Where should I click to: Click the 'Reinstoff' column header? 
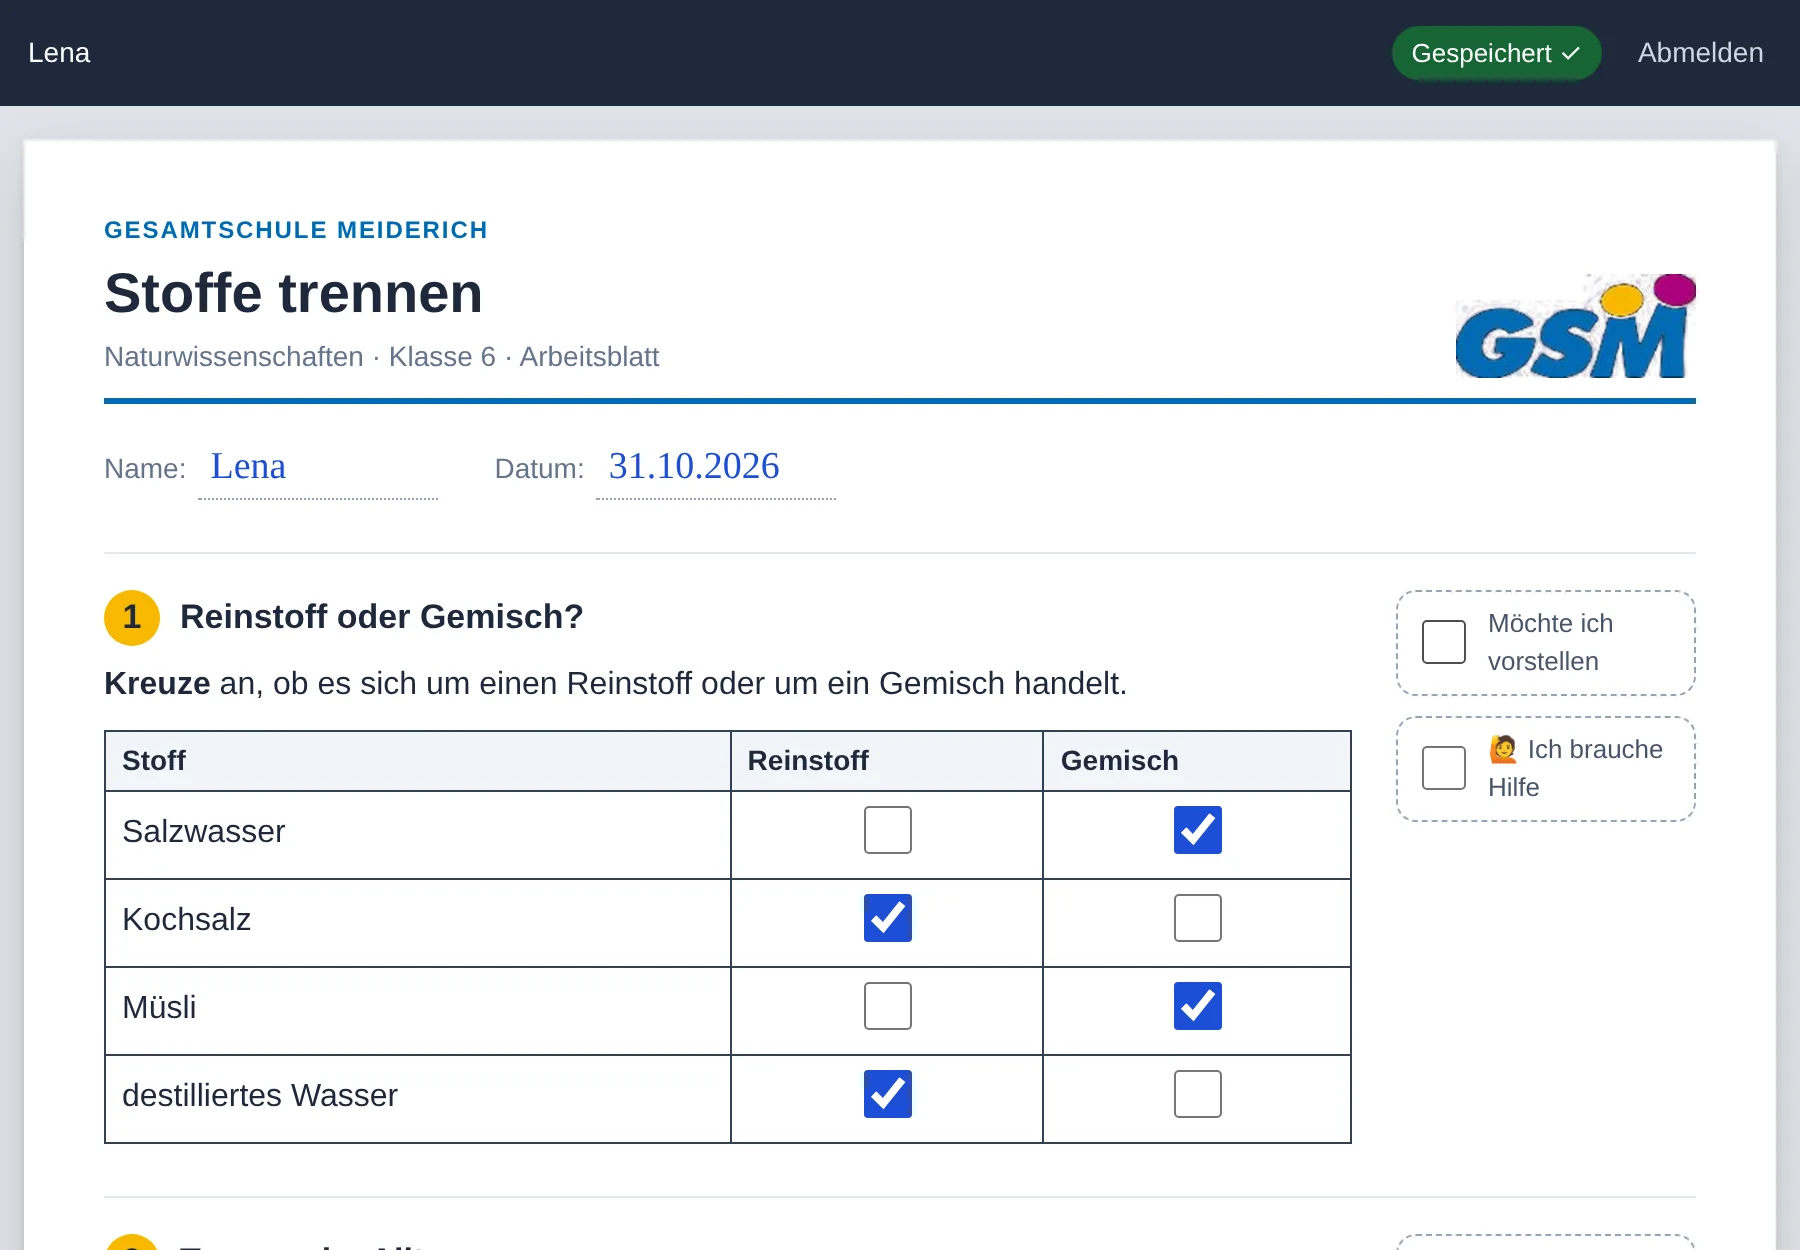click(x=887, y=761)
